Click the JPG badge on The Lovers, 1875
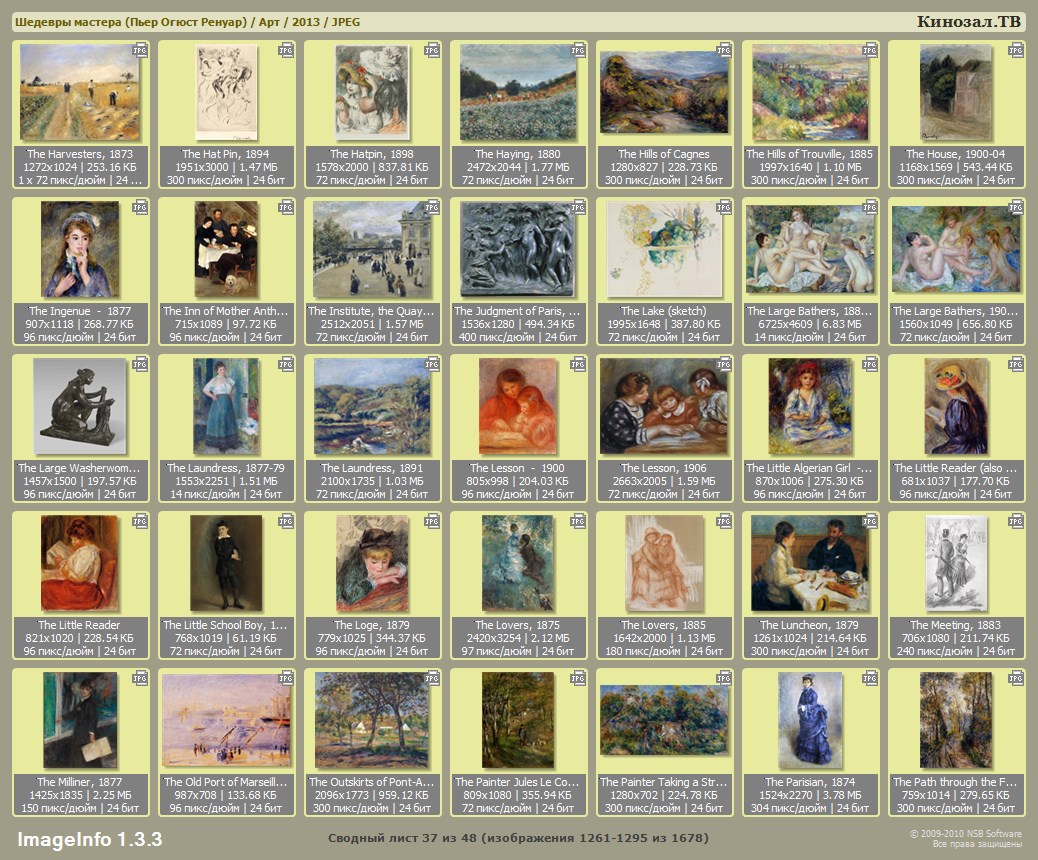This screenshot has width=1038, height=860. pyautogui.click(x=578, y=522)
